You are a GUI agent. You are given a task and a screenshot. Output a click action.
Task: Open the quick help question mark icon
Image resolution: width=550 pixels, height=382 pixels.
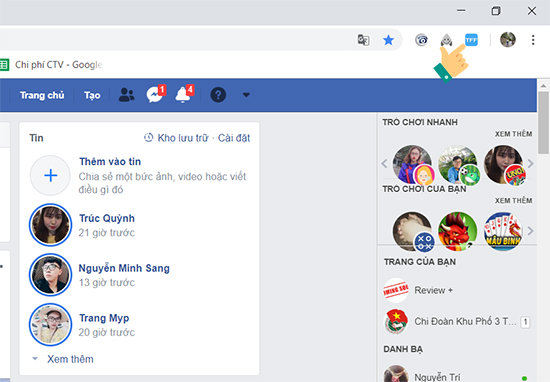[218, 95]
